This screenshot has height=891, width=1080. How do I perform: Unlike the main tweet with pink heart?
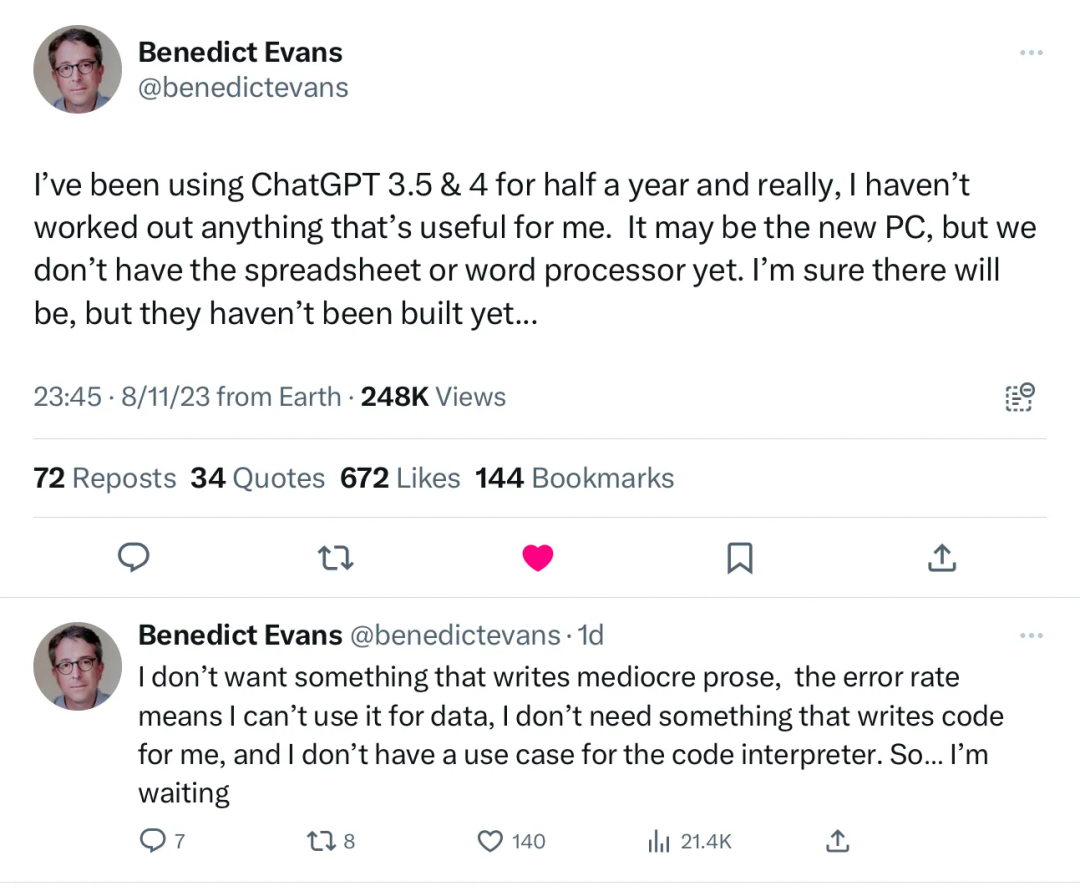point(538,557)
